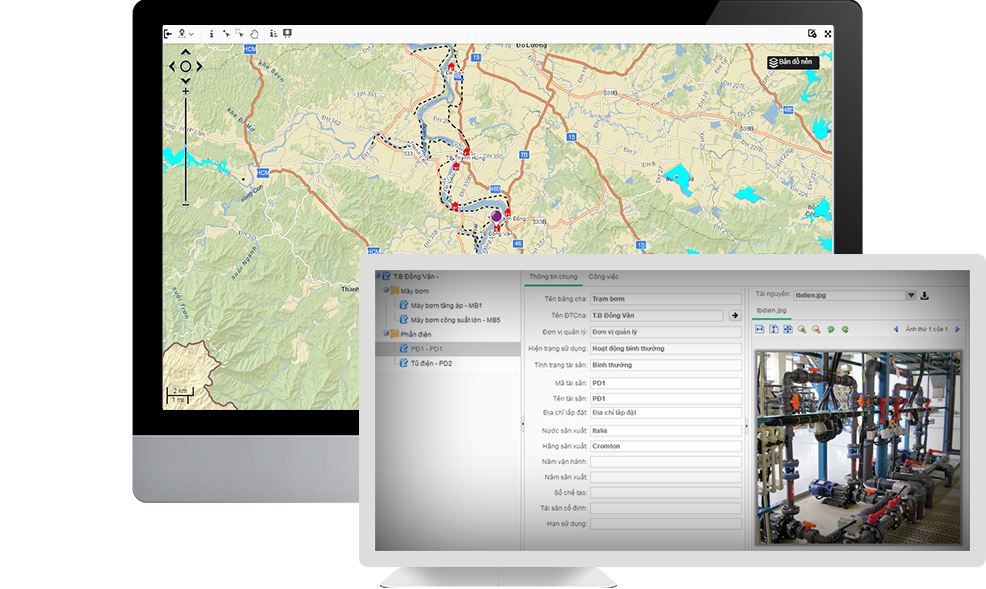Click the zoom in magnifier above photo
The image size is (986, 589).
click(x=802, y=328)
